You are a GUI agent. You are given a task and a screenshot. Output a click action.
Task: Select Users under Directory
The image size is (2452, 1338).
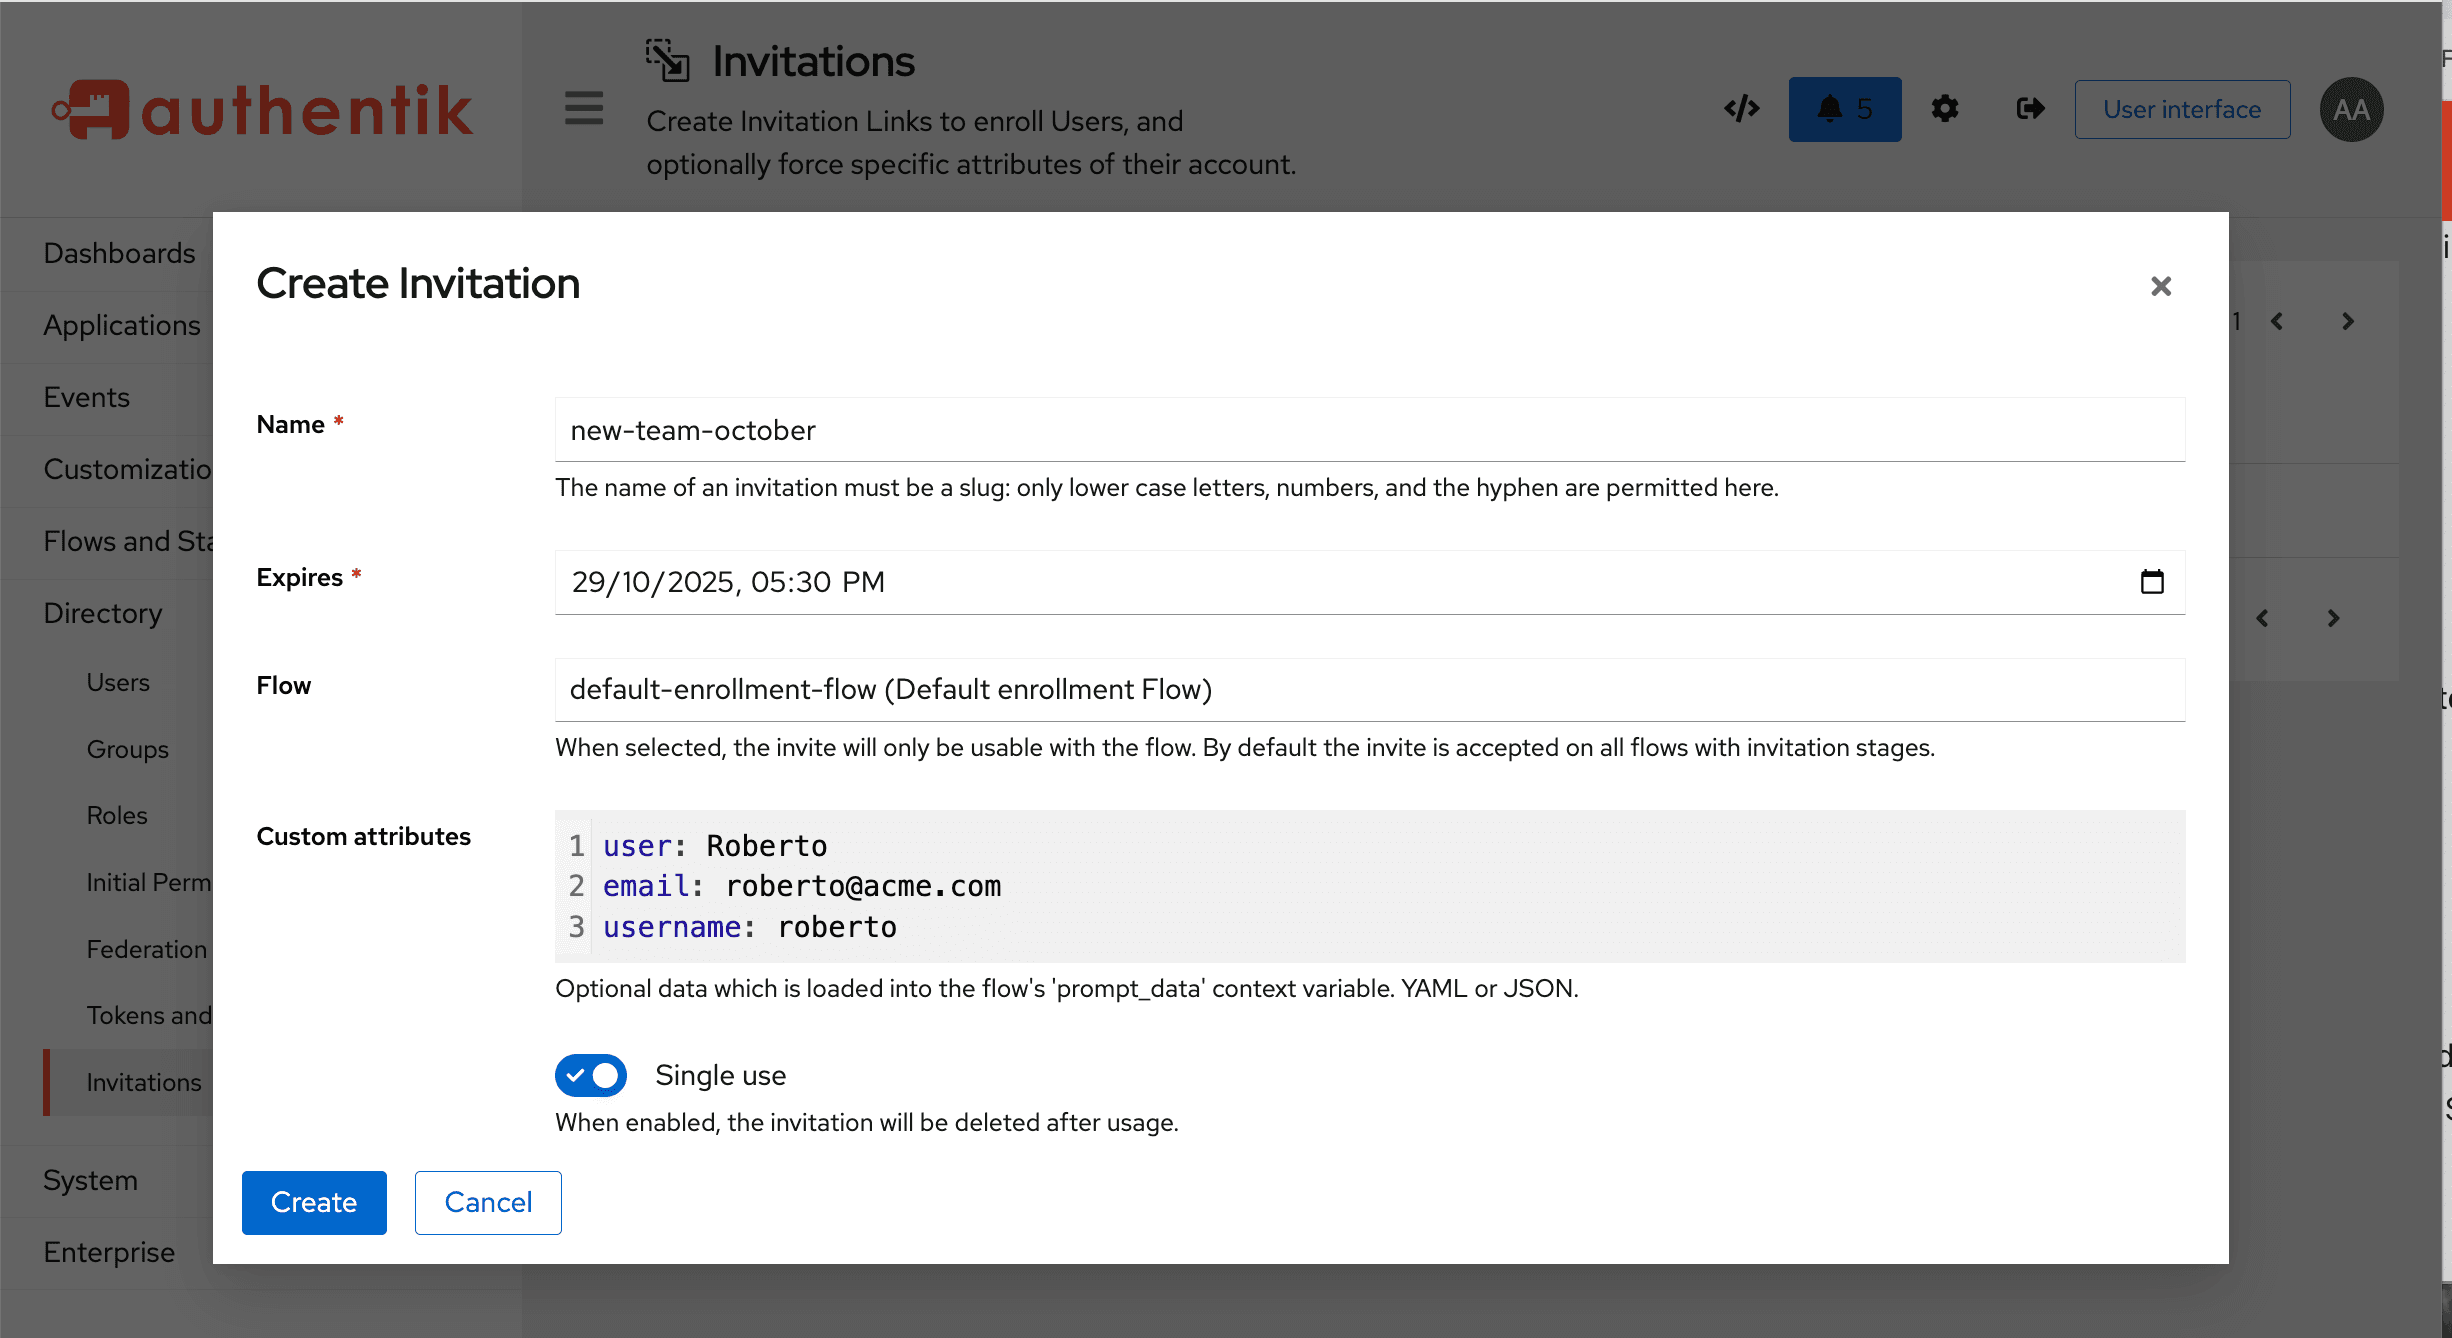point(118,681)
